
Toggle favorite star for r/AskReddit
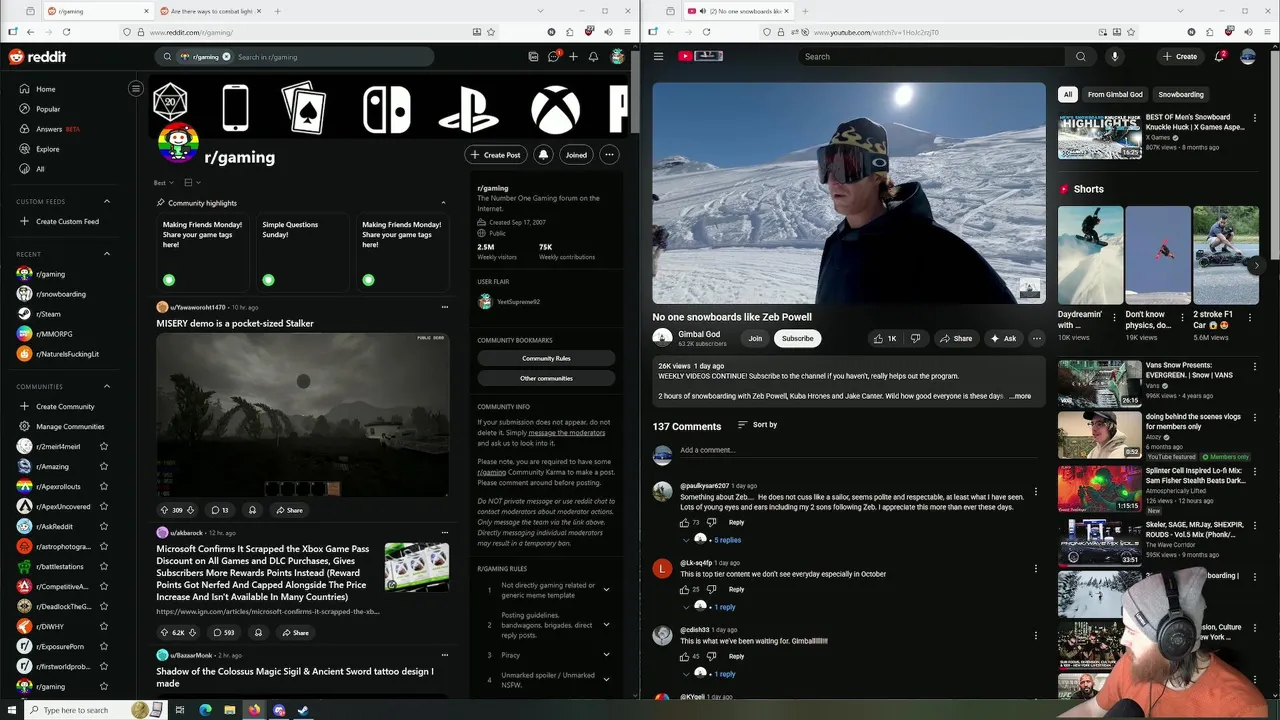point(104,527)
